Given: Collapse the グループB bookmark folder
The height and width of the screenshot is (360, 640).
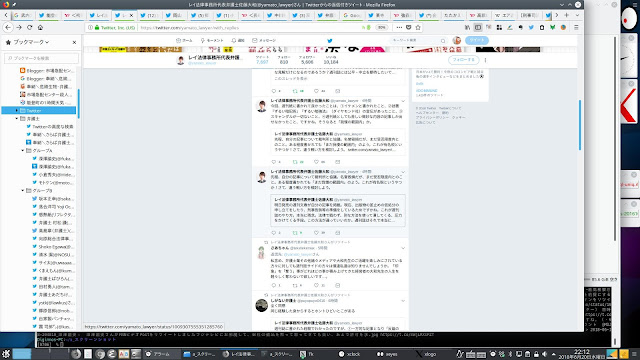Looking at the screenshot, I should [x=23, y=191].
